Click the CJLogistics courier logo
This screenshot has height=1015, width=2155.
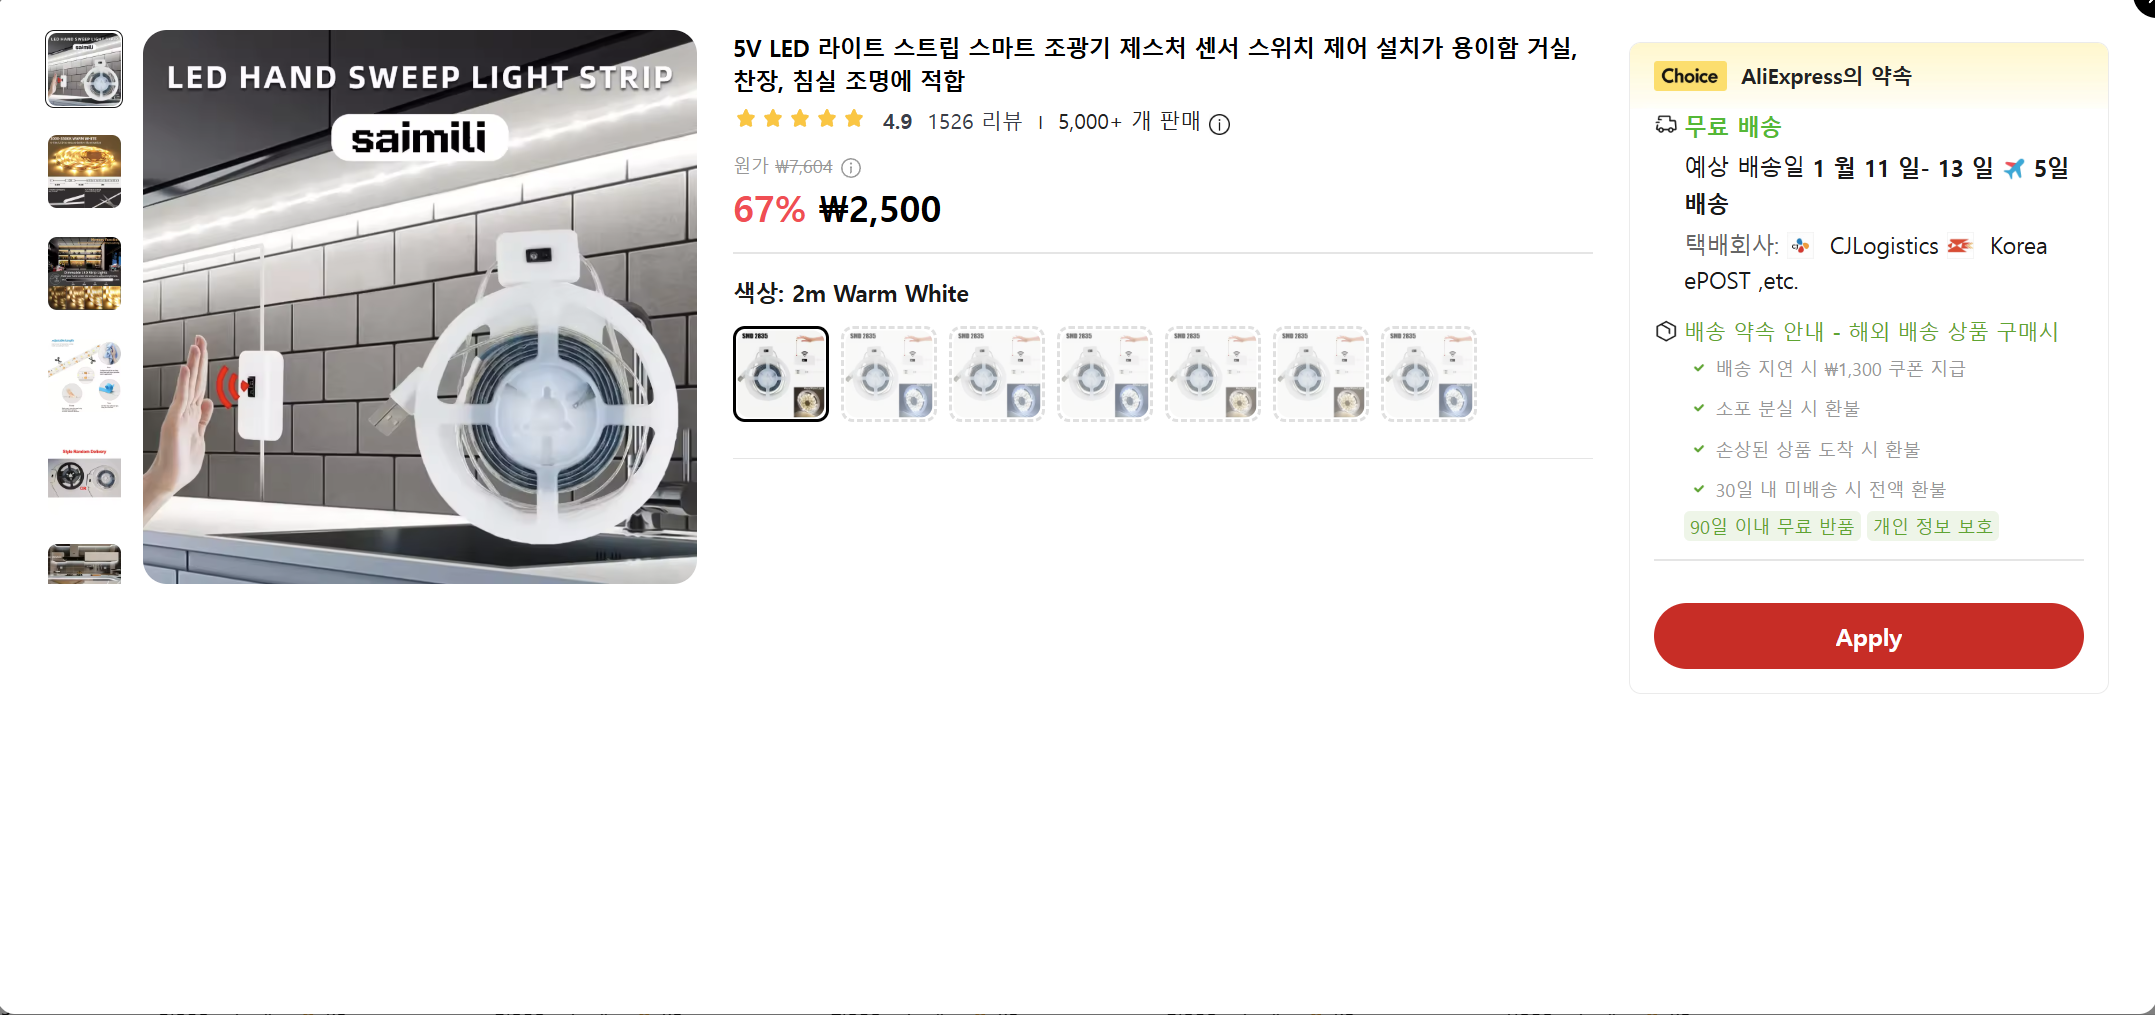(1801, 246)
